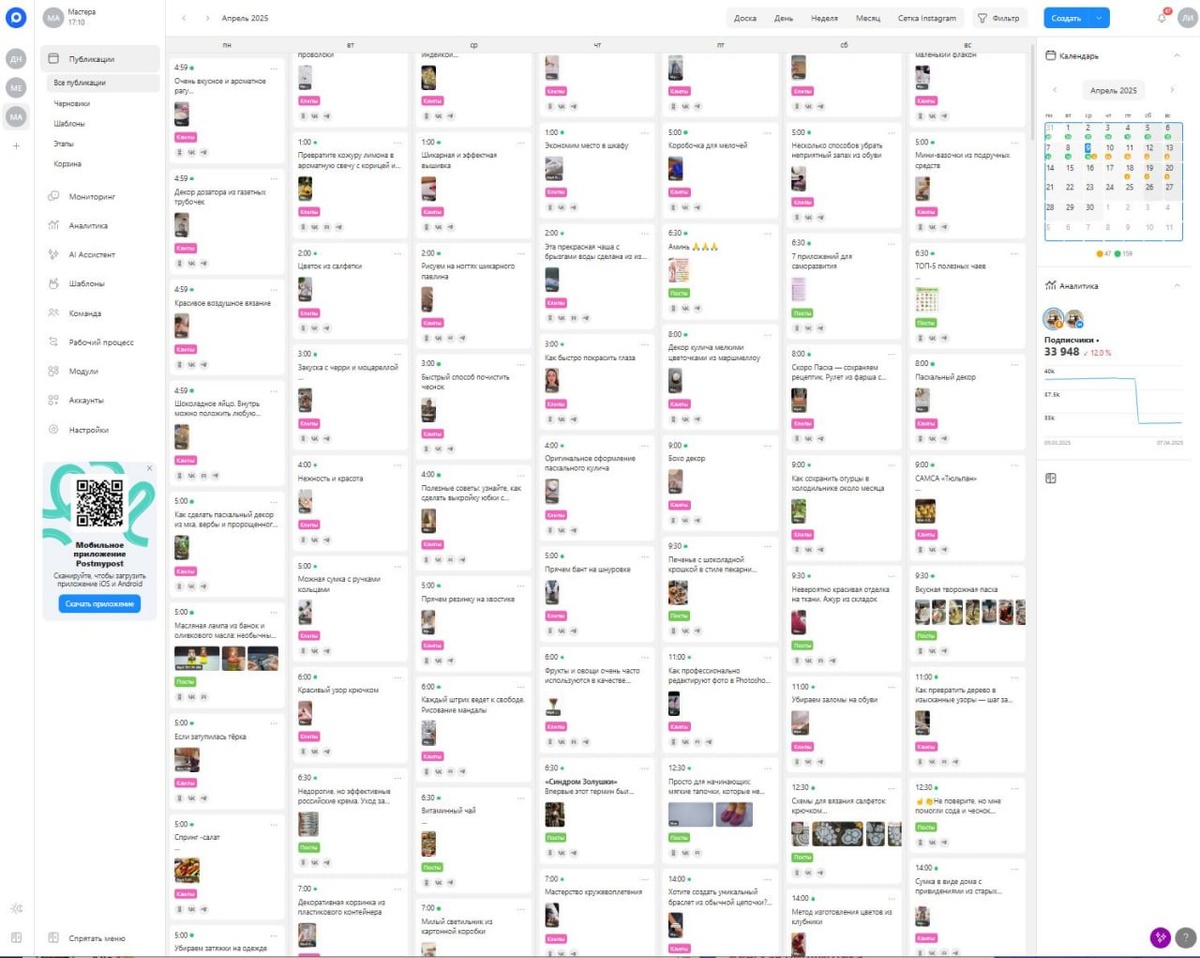This screenshot has width=1200, height=958.
Task: Open Черновики submenu item
Action: point(72,103)
